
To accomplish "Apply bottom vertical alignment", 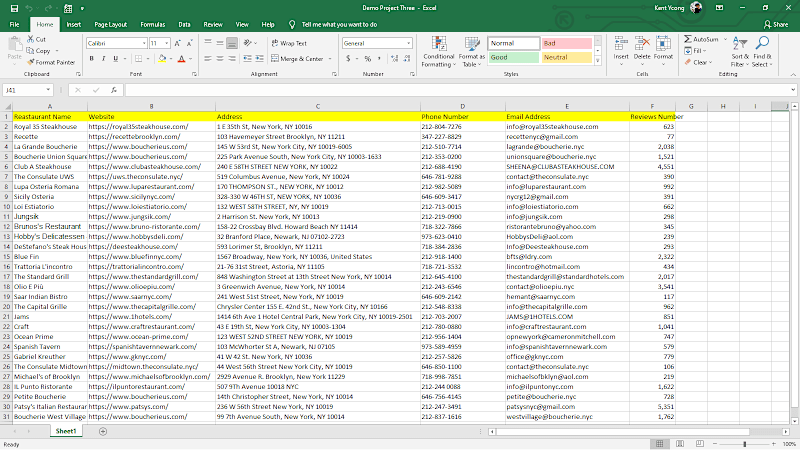I will pyautogui.click(x=232, y=43).
